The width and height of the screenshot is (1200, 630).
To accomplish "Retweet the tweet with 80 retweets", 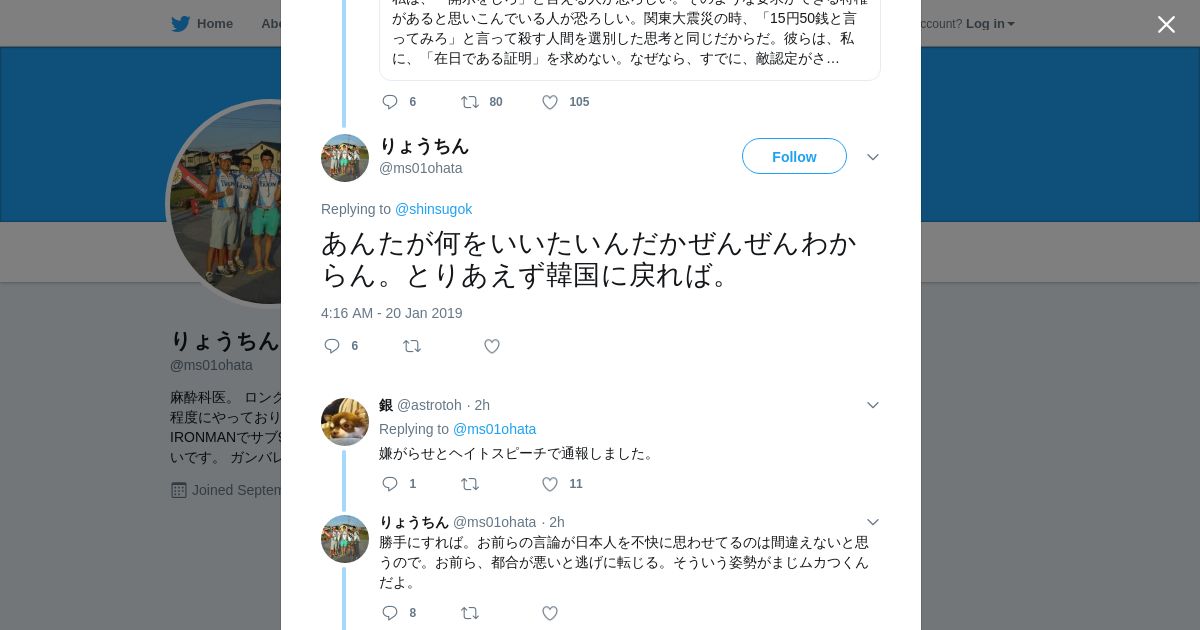I will [x=470, y=102].
